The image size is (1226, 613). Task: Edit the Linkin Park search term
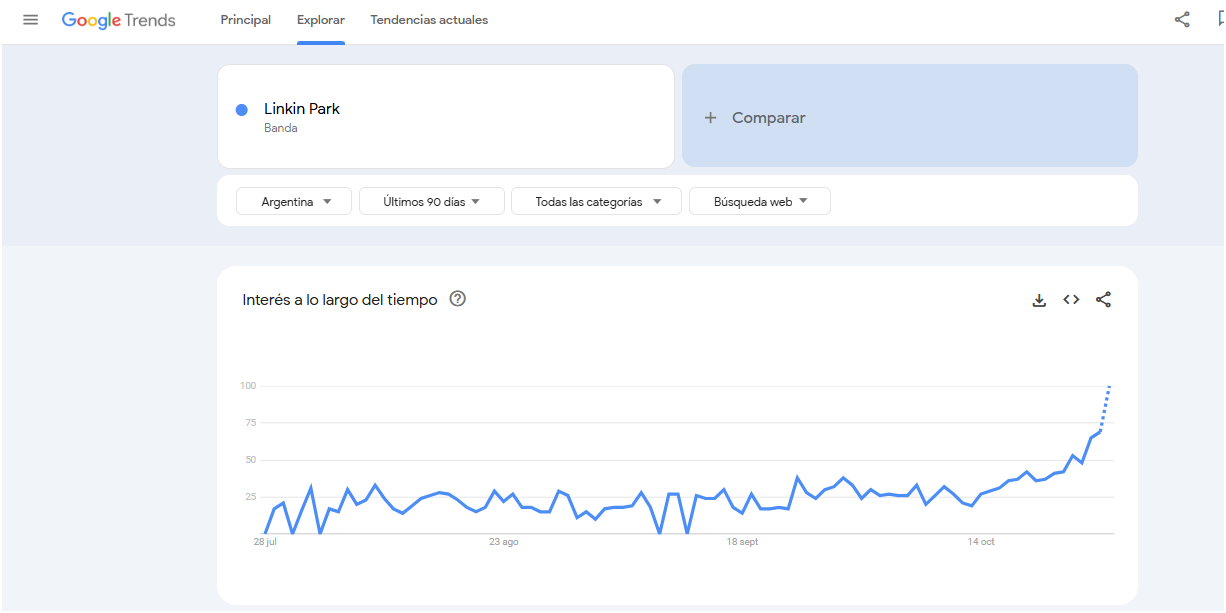(302, 109)
